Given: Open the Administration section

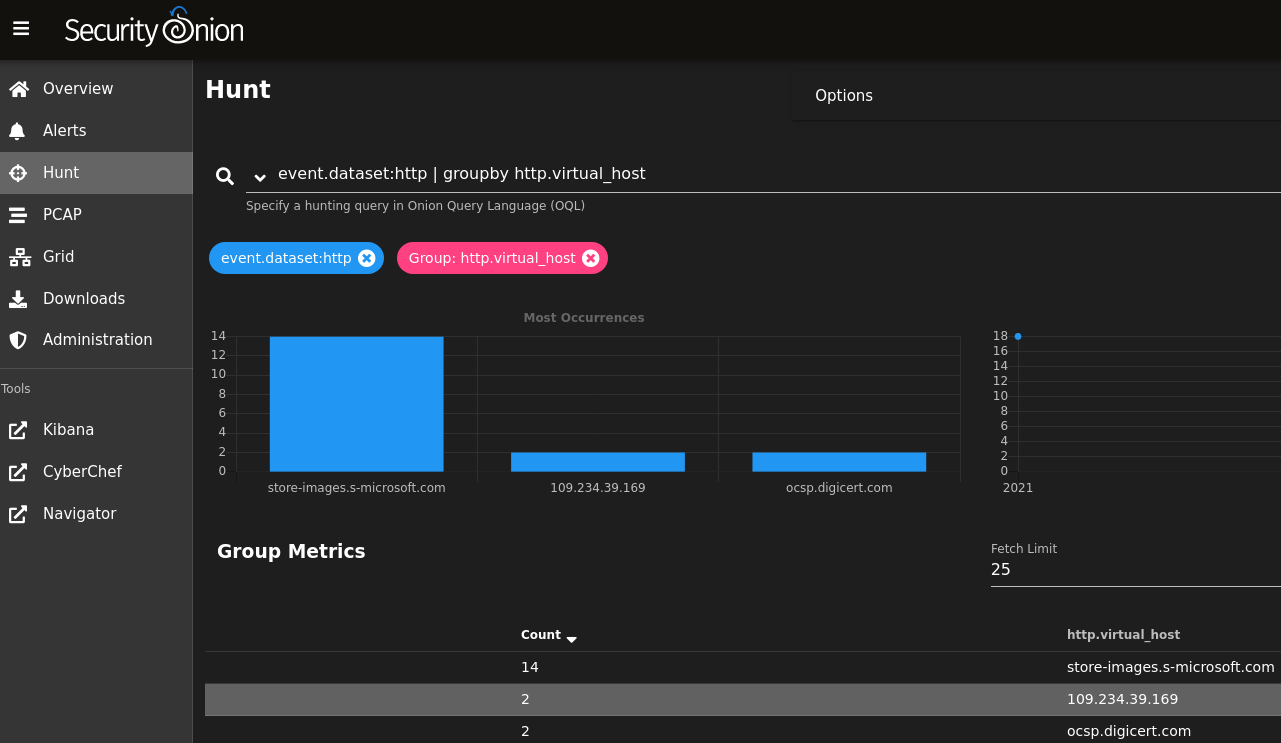Looking at the screenshot, I should point(96,340).
